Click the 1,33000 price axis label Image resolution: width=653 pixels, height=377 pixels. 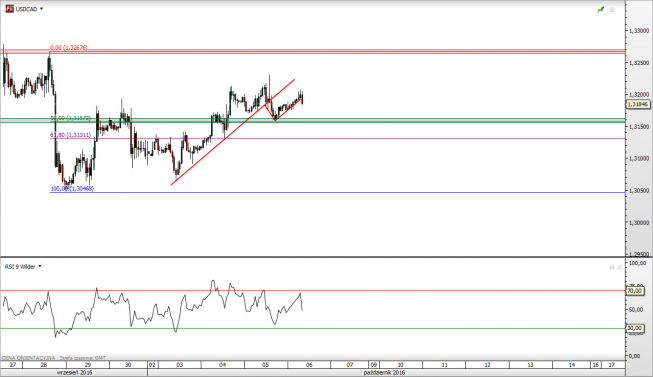click(639, 31)
